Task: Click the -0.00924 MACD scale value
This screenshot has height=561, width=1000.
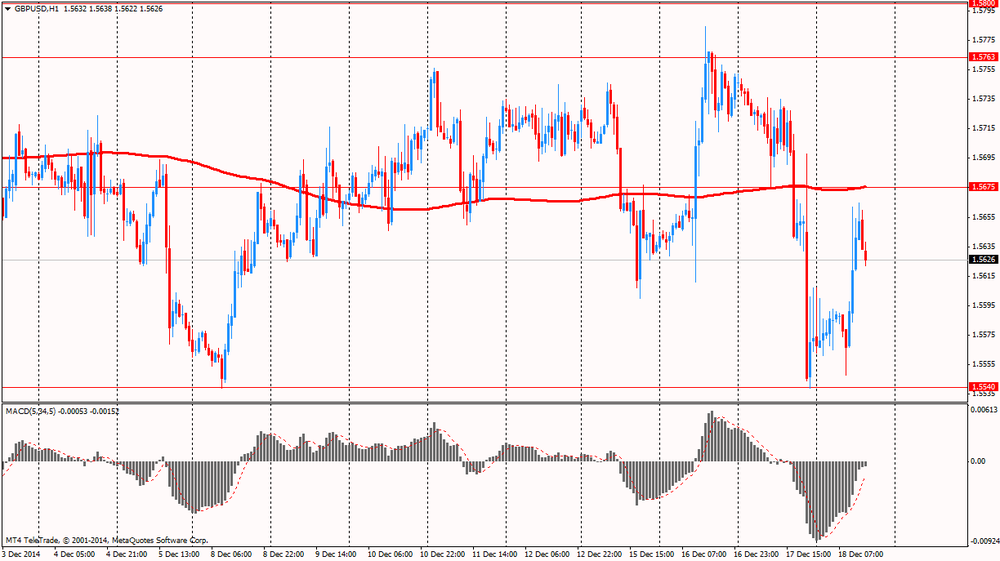Action: point(983,541)
